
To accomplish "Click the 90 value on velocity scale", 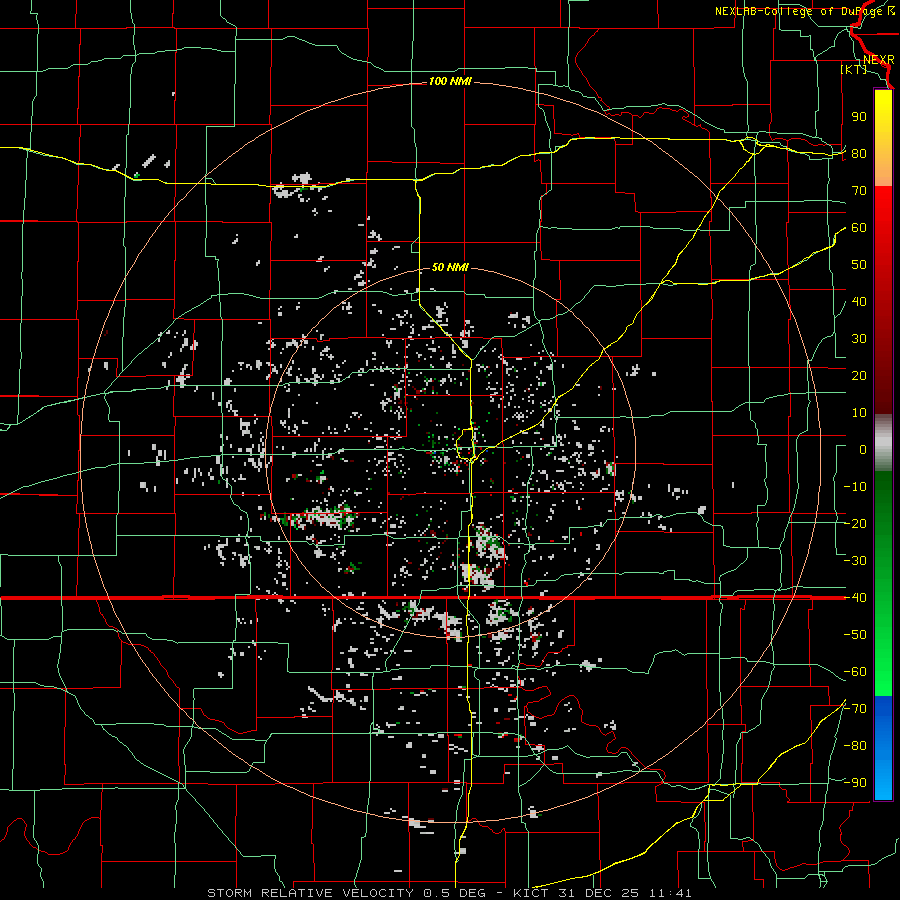I will click(x=859, y=117).
